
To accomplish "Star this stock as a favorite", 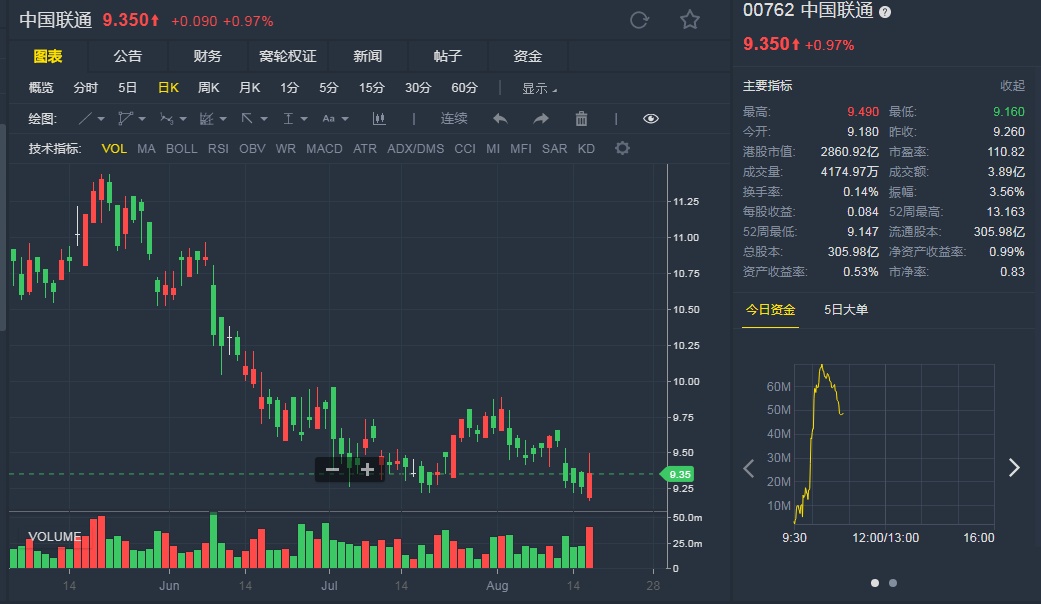I will 690,20.
